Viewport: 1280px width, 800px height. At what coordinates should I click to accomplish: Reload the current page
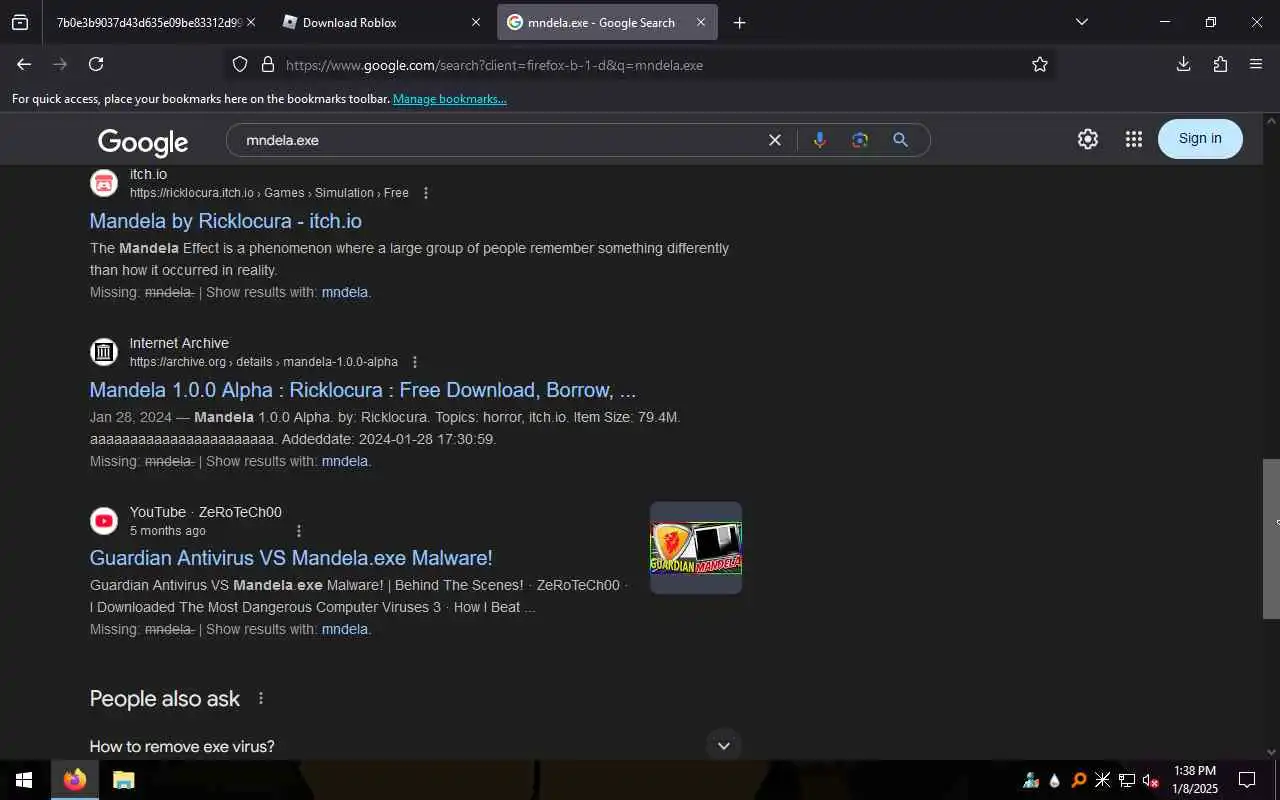click(x=96, y=64)
